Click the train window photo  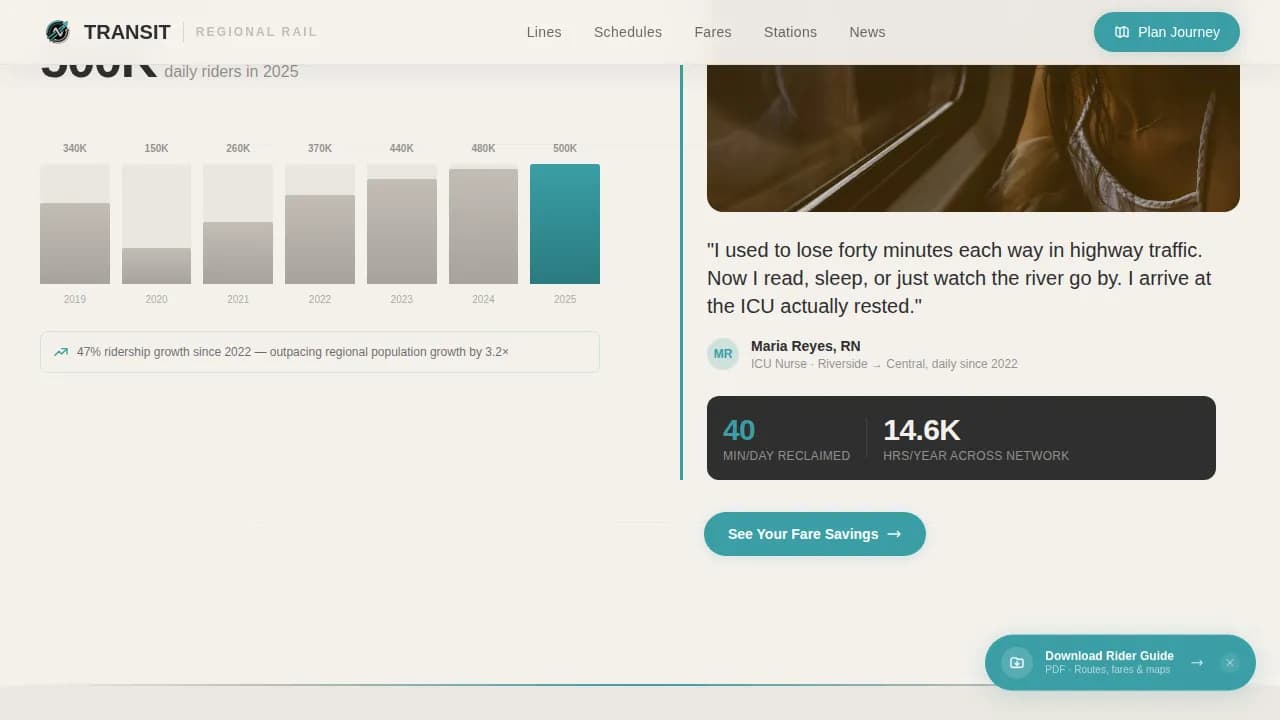click(x=973, y=138)
